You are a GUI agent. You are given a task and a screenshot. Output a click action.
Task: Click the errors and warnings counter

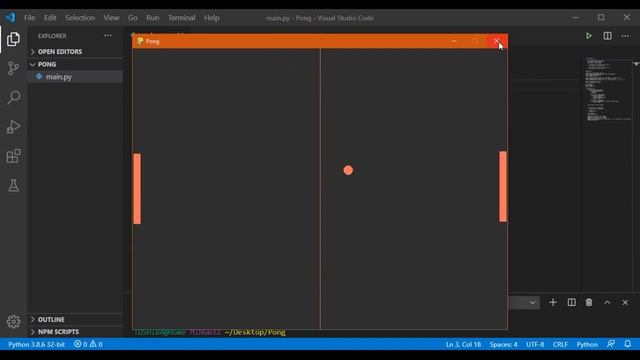pos(88,344)
